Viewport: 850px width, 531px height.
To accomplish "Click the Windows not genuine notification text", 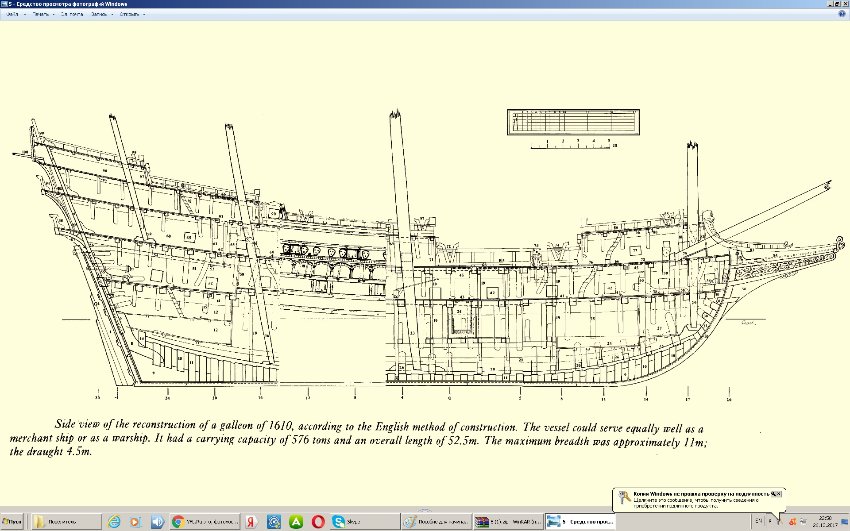I will (x=703, y=500).
